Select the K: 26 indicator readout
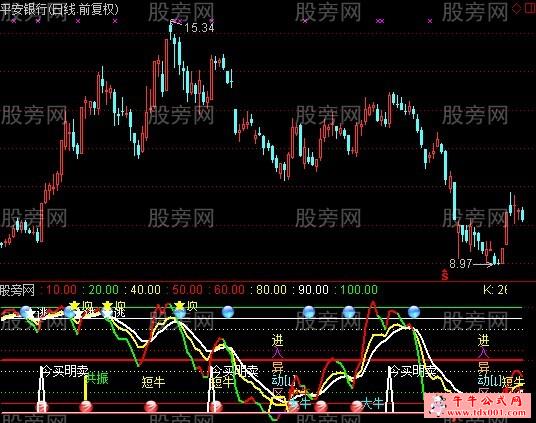 (495, 290)
